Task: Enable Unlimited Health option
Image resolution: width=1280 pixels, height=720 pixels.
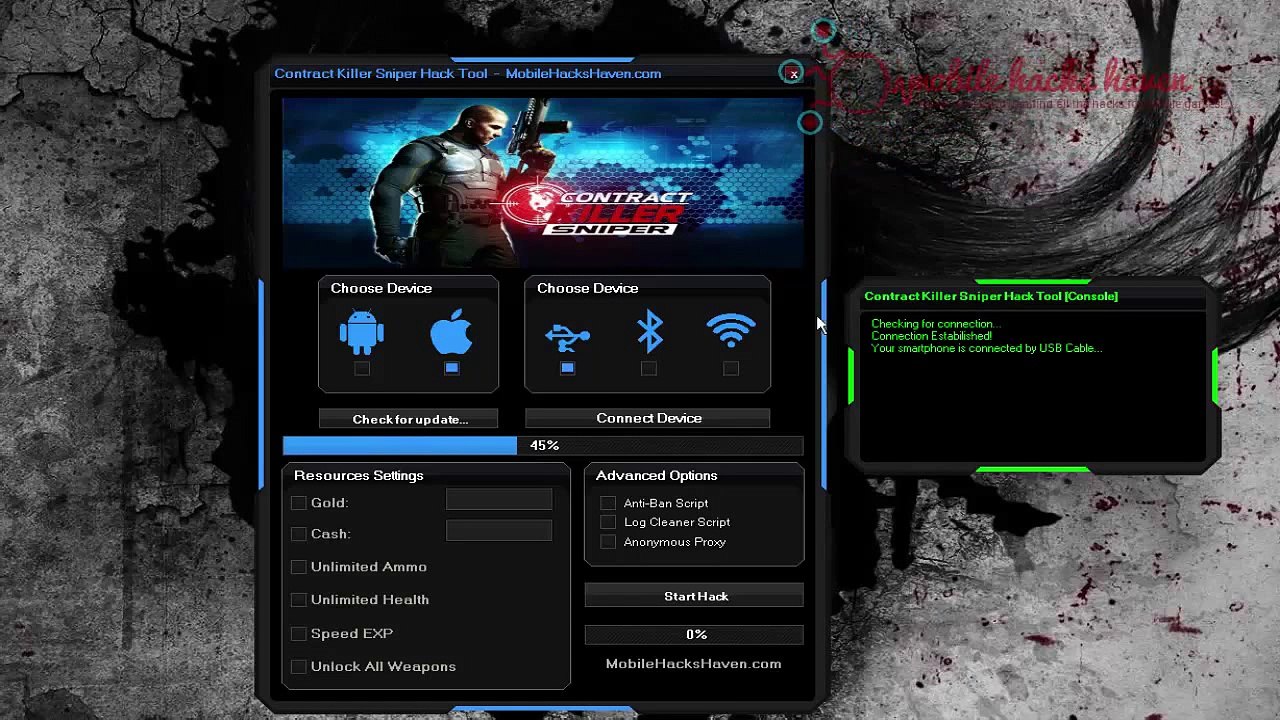Action: (299, 600)
